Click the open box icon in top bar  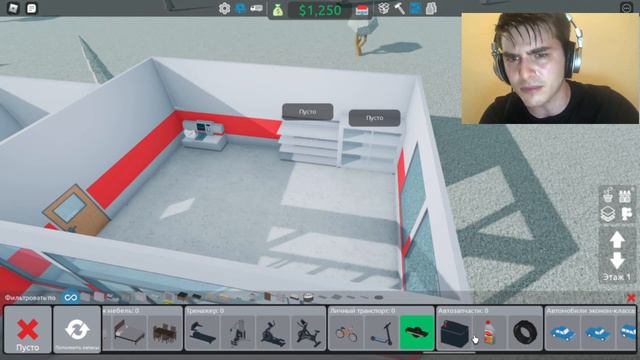(383, 8)
